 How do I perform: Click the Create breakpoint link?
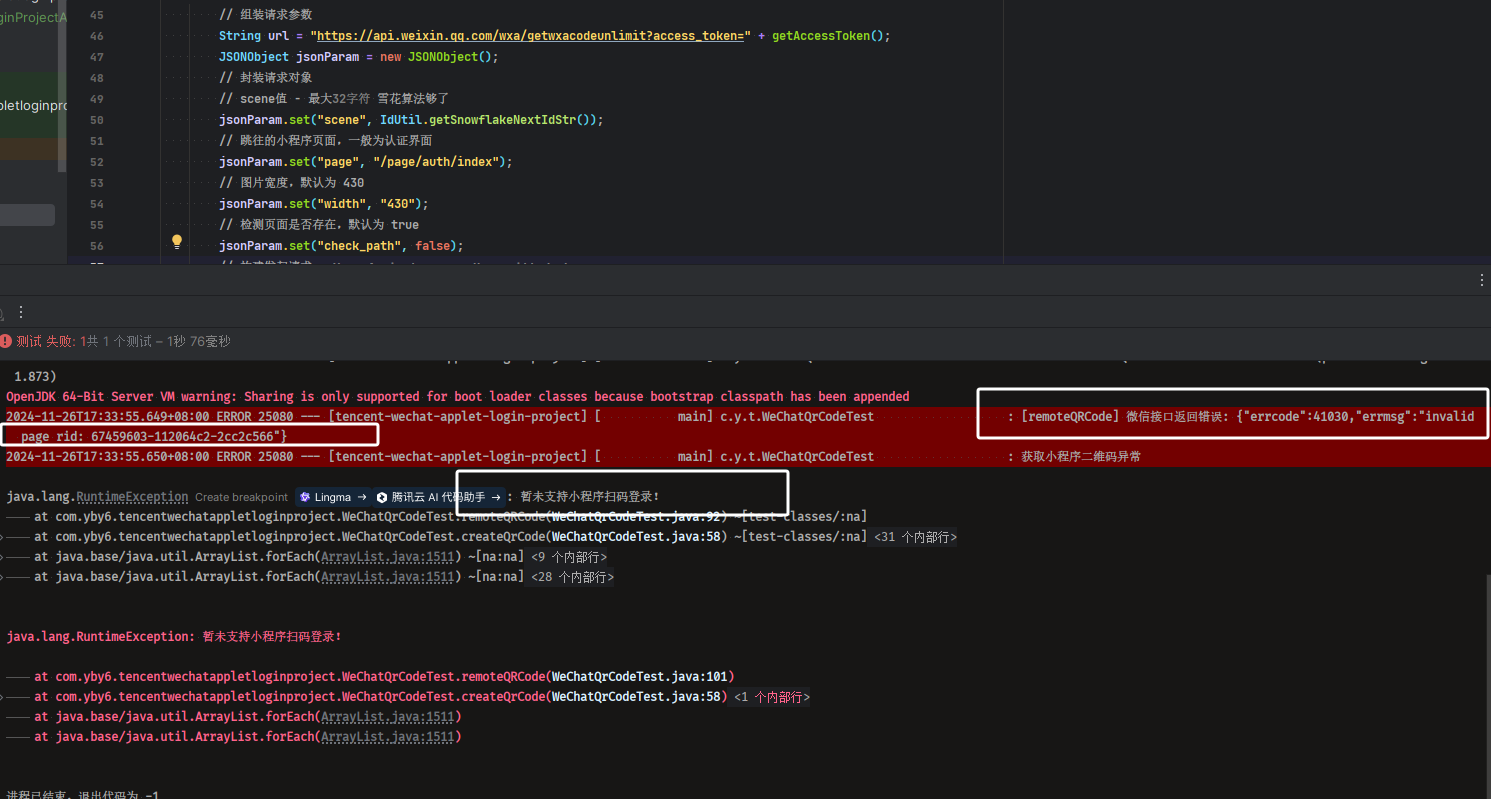click(241, 497)
